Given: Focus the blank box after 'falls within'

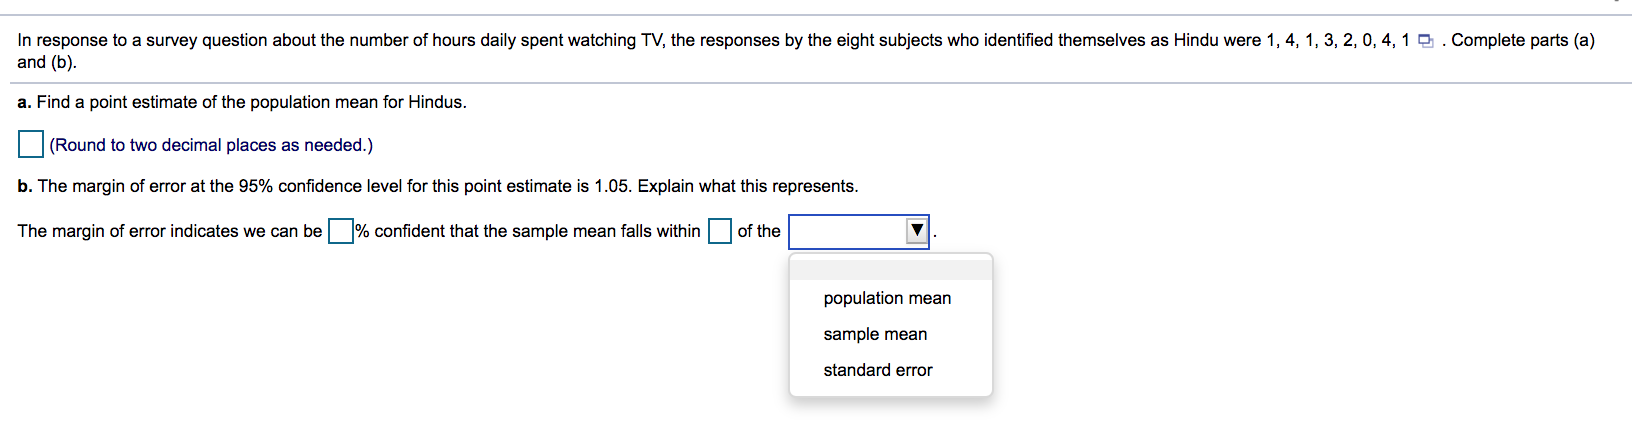Looking at the screenshot, I should pyautogui.click(x=720, y=231).
